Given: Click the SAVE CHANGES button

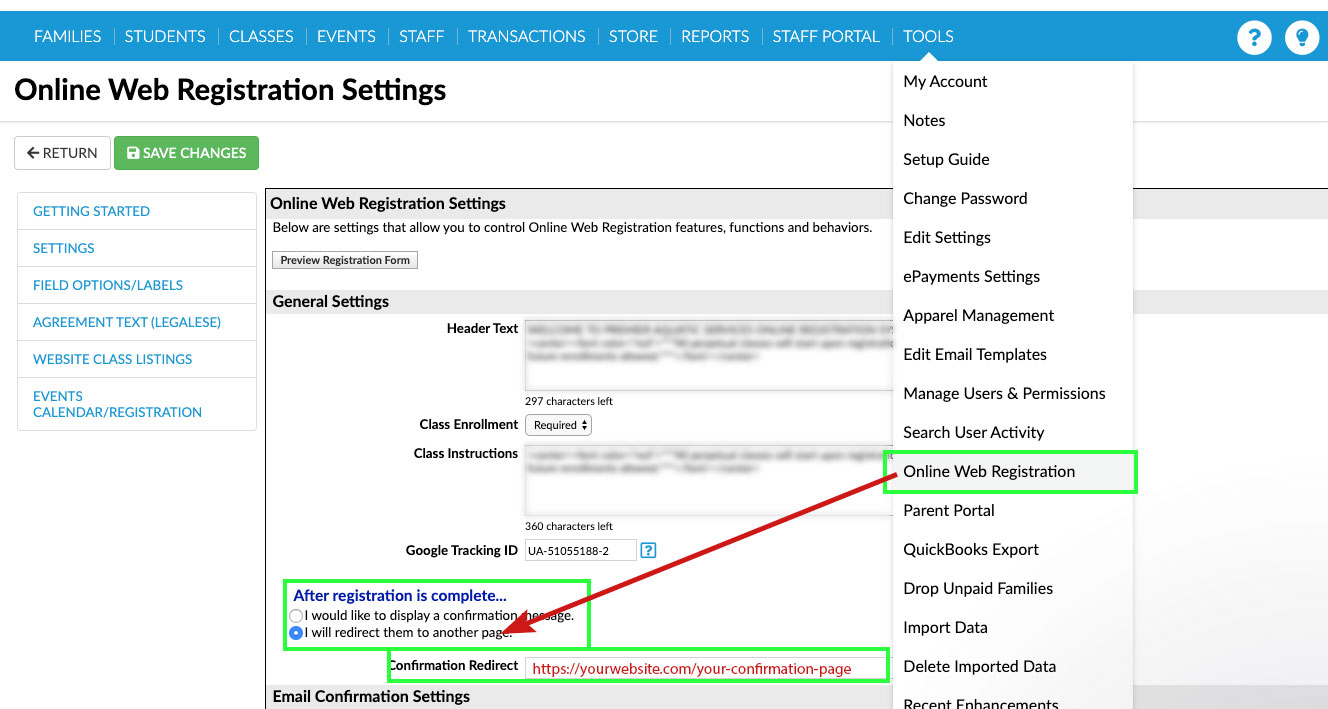Looking at the screenshot, I should [x=186, y=153].
